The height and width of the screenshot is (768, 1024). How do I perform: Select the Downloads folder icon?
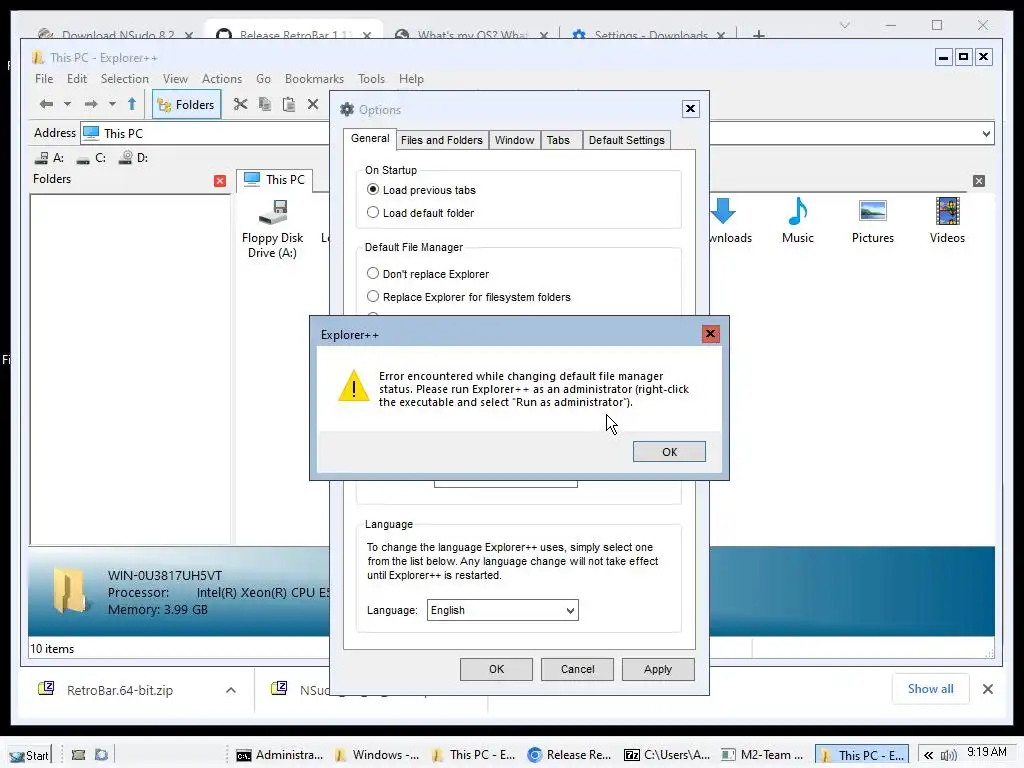tap(730, 221)
